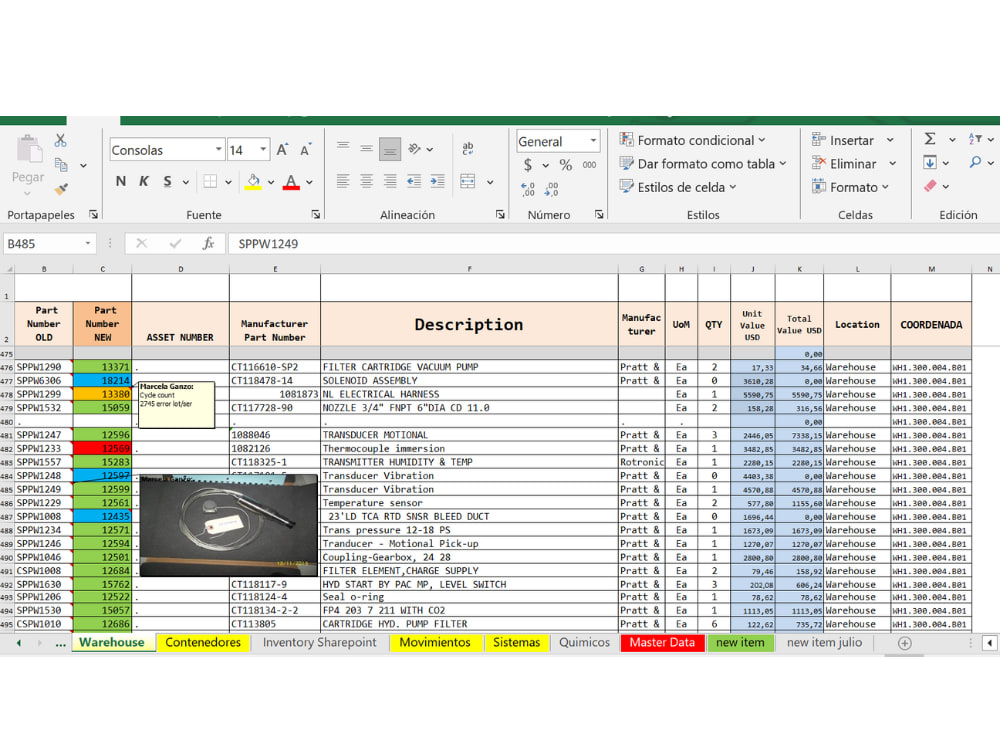Image resolution: width=1000 pixels, height=750 pixels.
Task: Click the merge and center icon
Action: (x=467, y=181)
